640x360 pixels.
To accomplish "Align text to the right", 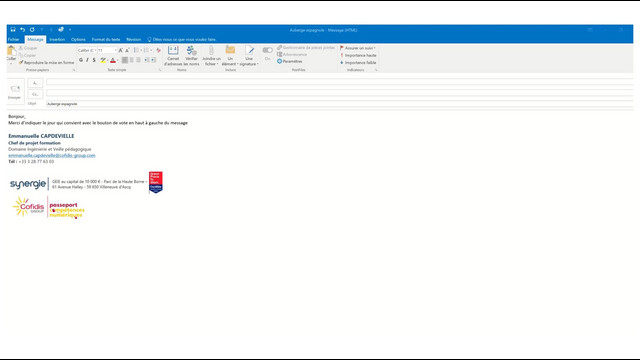I will pos(139,60).
